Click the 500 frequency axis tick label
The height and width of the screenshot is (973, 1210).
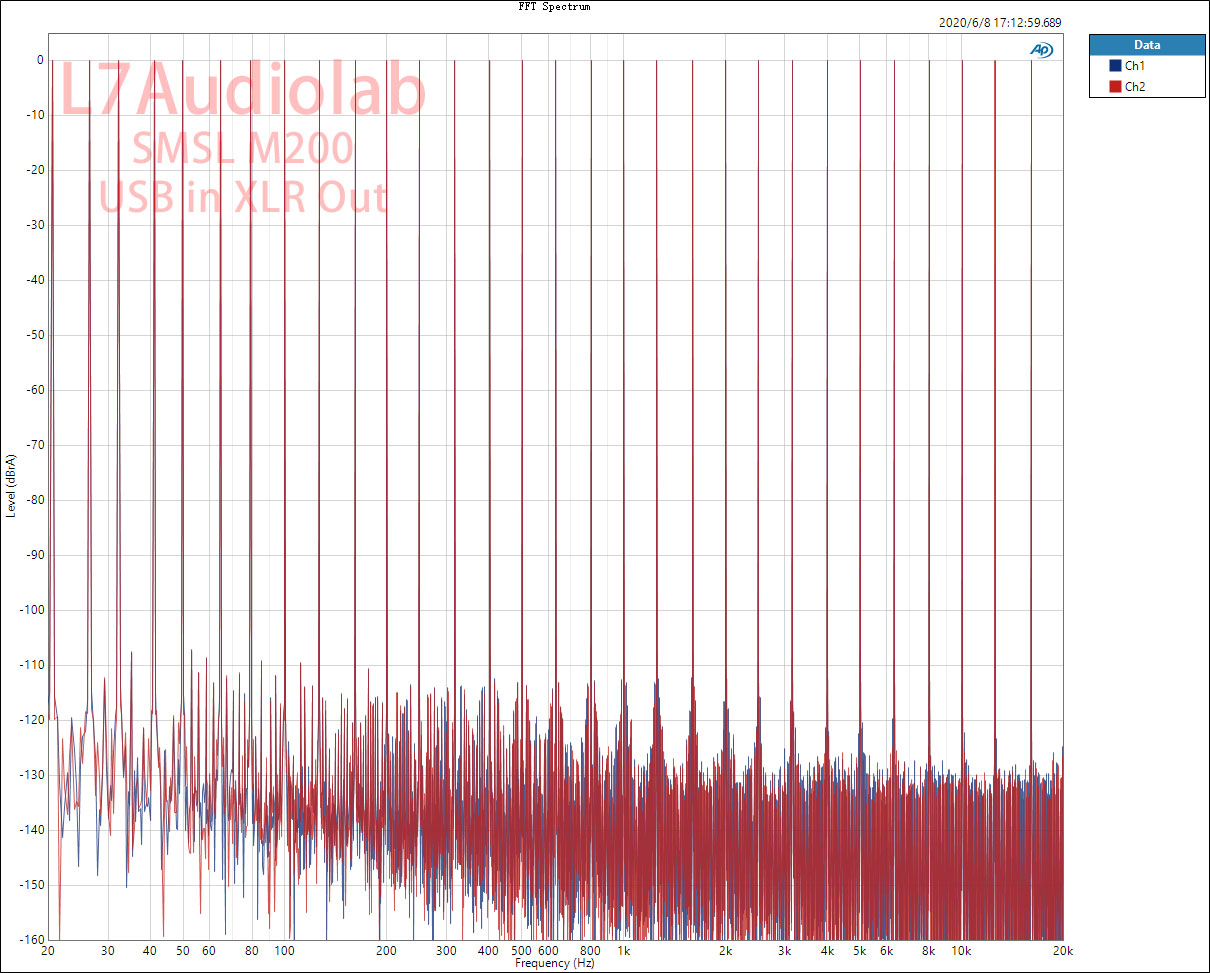pyautogui.click(x=521, y=950)
